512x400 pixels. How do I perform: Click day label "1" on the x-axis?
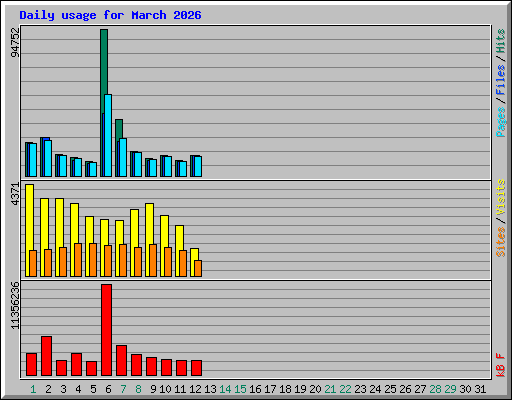coord(33,389)
